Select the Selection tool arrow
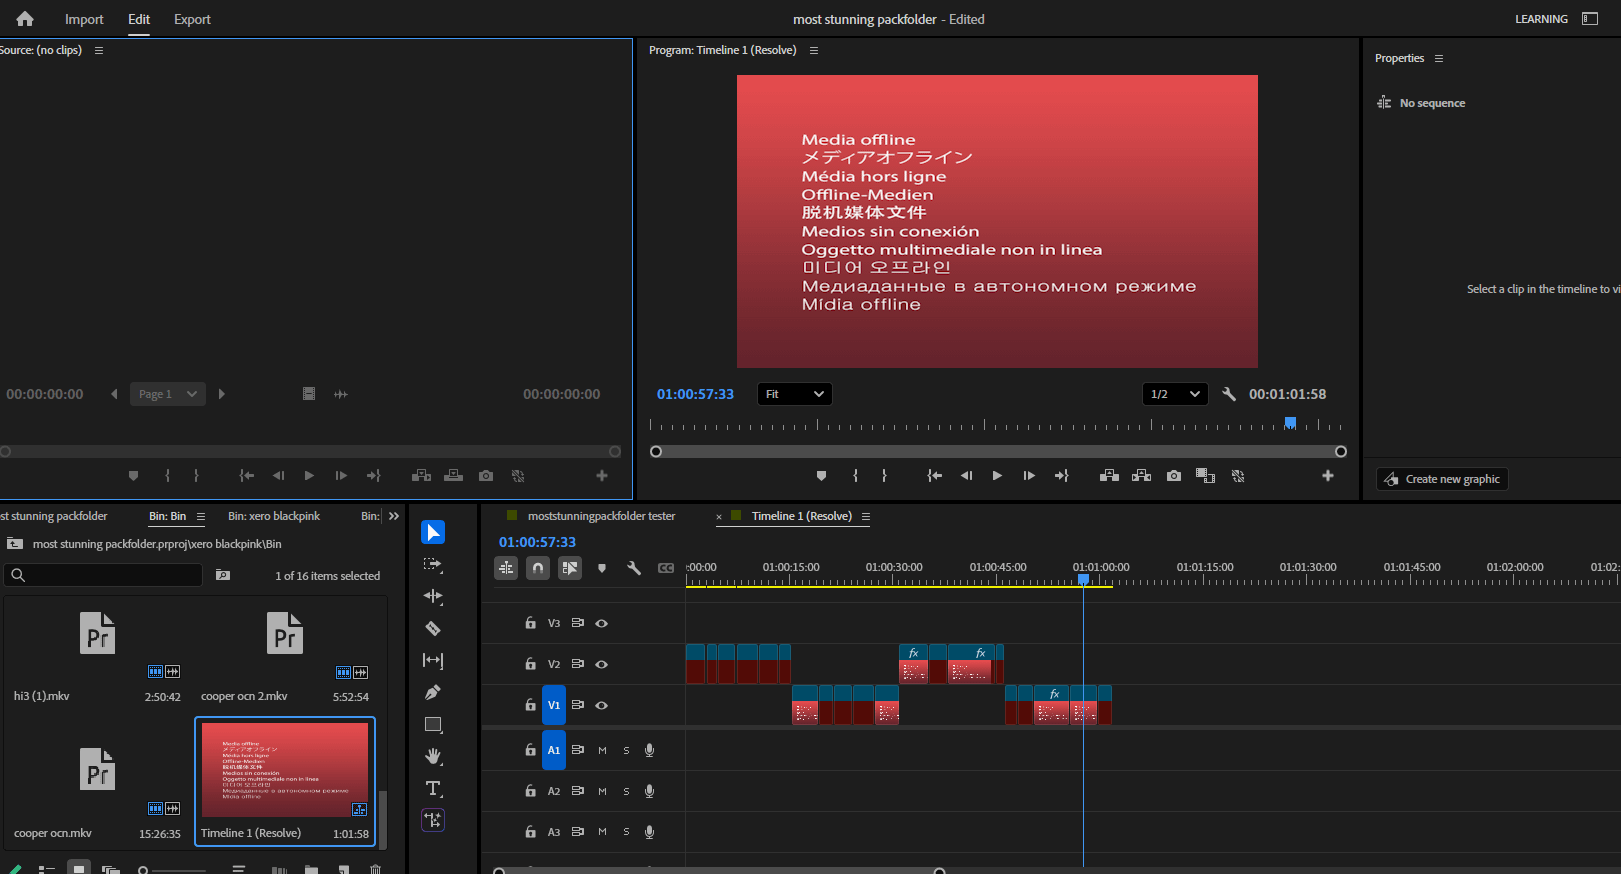The width and height of the screenshot is (1621, 874). point(433,532)
